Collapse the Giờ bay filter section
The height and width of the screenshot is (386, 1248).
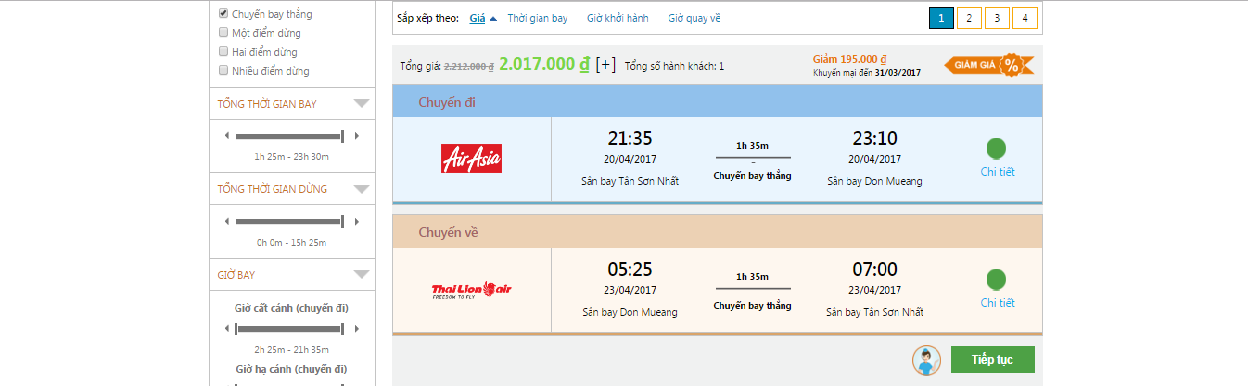(362, 274)
